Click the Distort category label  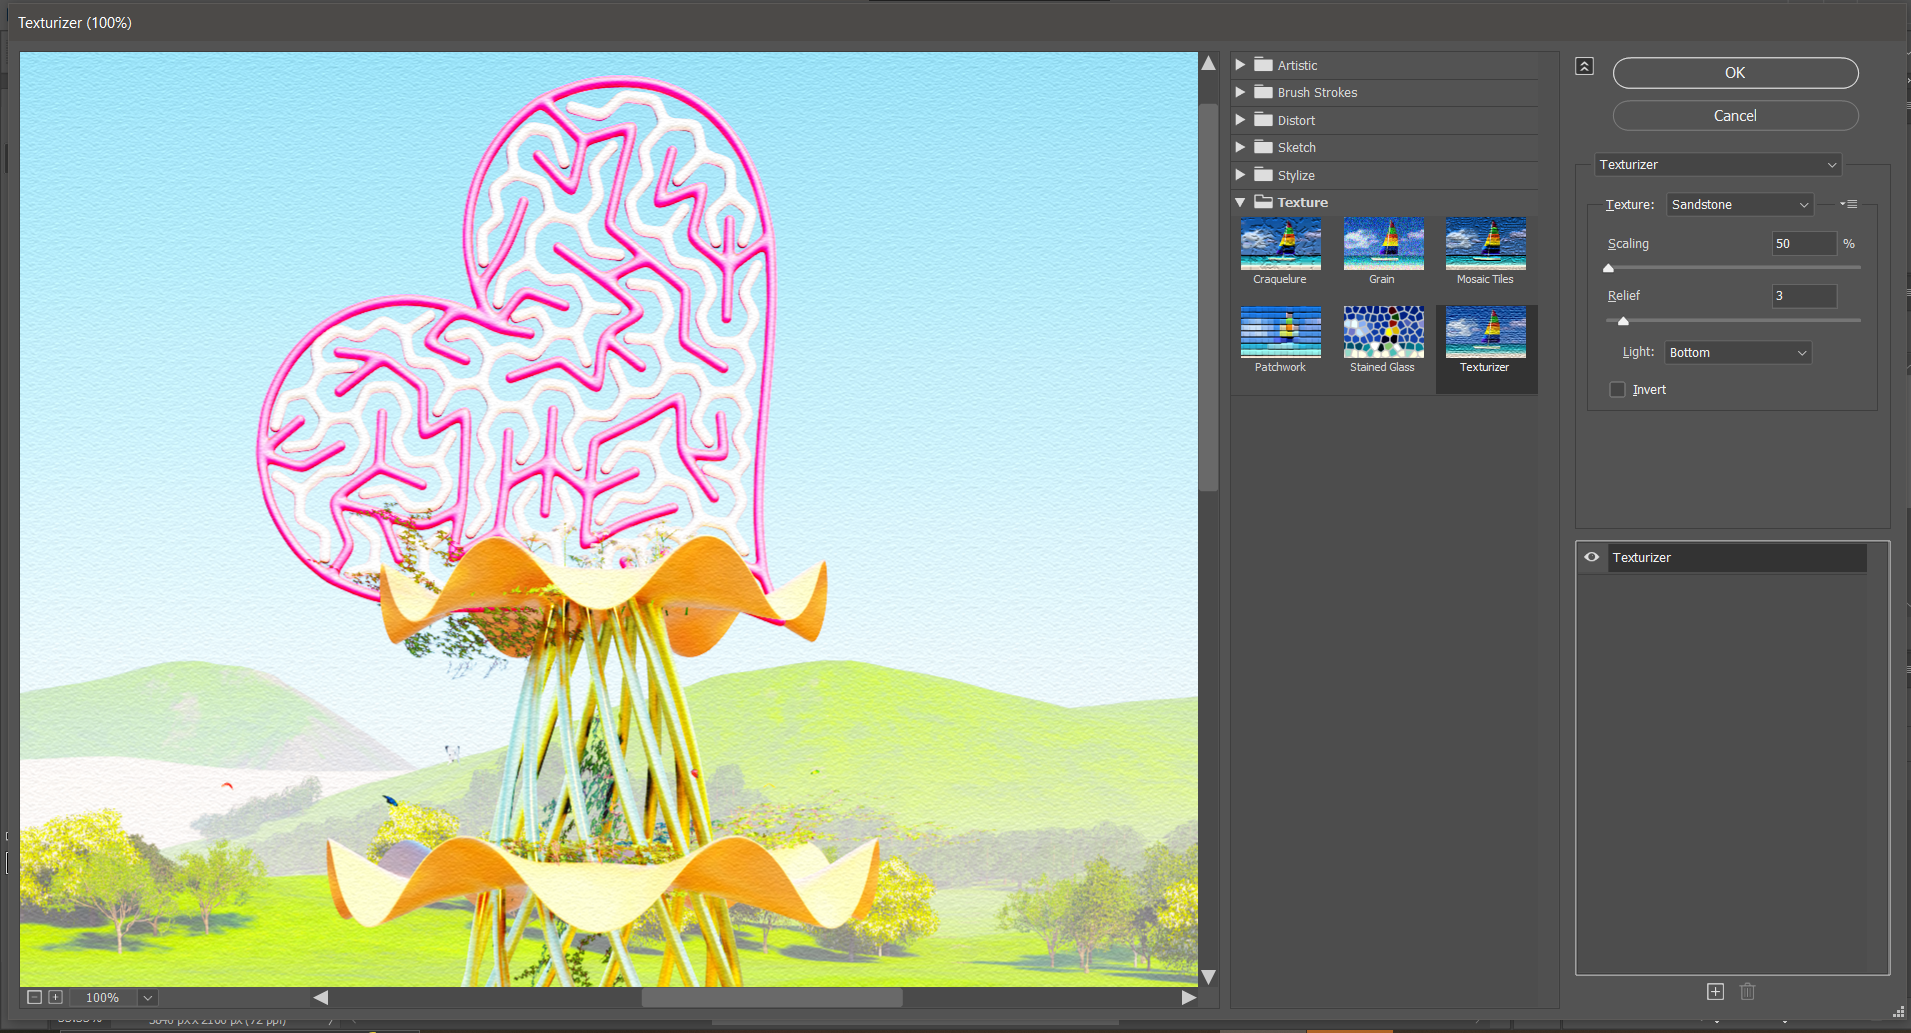coord(1296,120)
